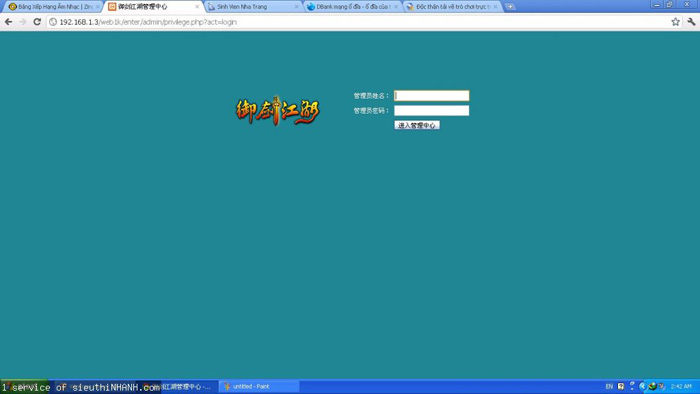Screen dimensions: 700x394
Task: Close the Sinh Viên Nha Trang tab
Action: pyautogui.click(x=296, y=7)
